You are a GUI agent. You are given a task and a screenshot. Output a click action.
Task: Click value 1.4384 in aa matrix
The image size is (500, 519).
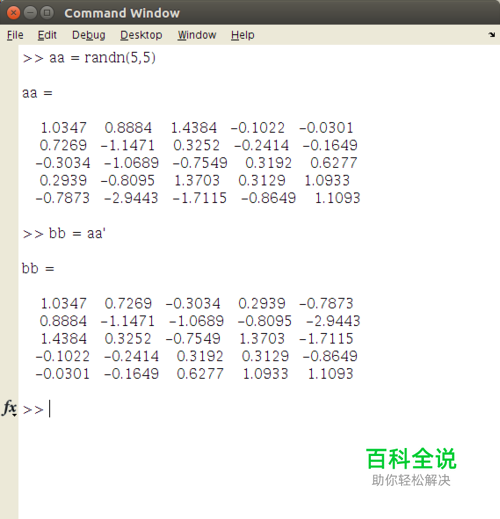coord(194,128)
